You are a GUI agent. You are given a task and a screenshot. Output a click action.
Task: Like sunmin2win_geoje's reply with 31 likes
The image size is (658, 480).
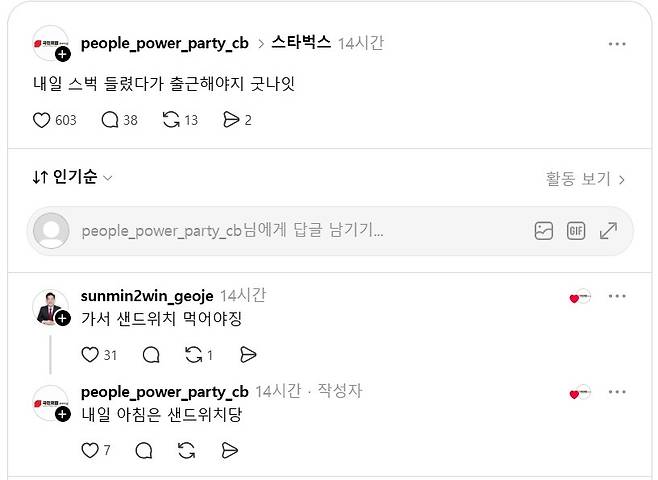click(90, 355)
